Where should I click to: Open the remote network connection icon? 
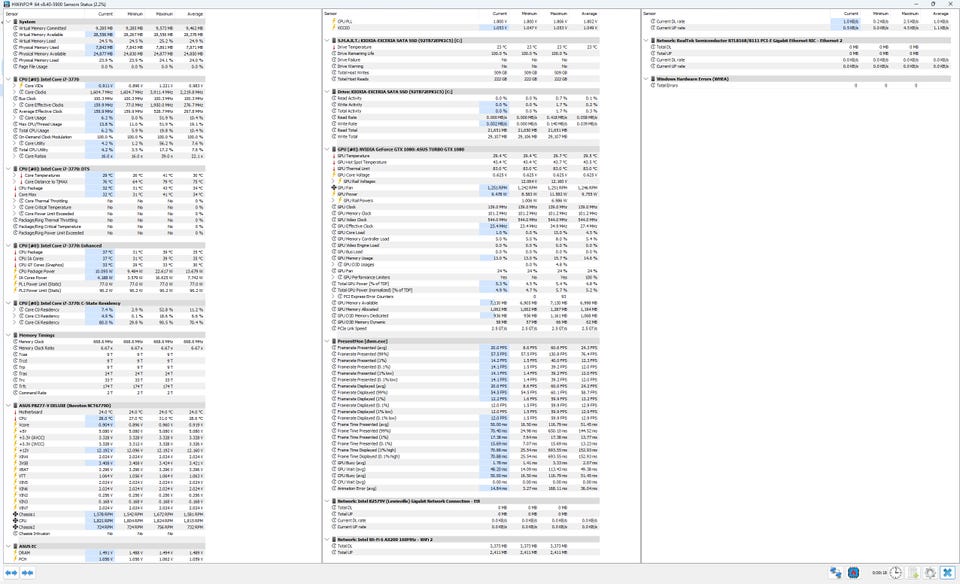[x=836, y=573]
